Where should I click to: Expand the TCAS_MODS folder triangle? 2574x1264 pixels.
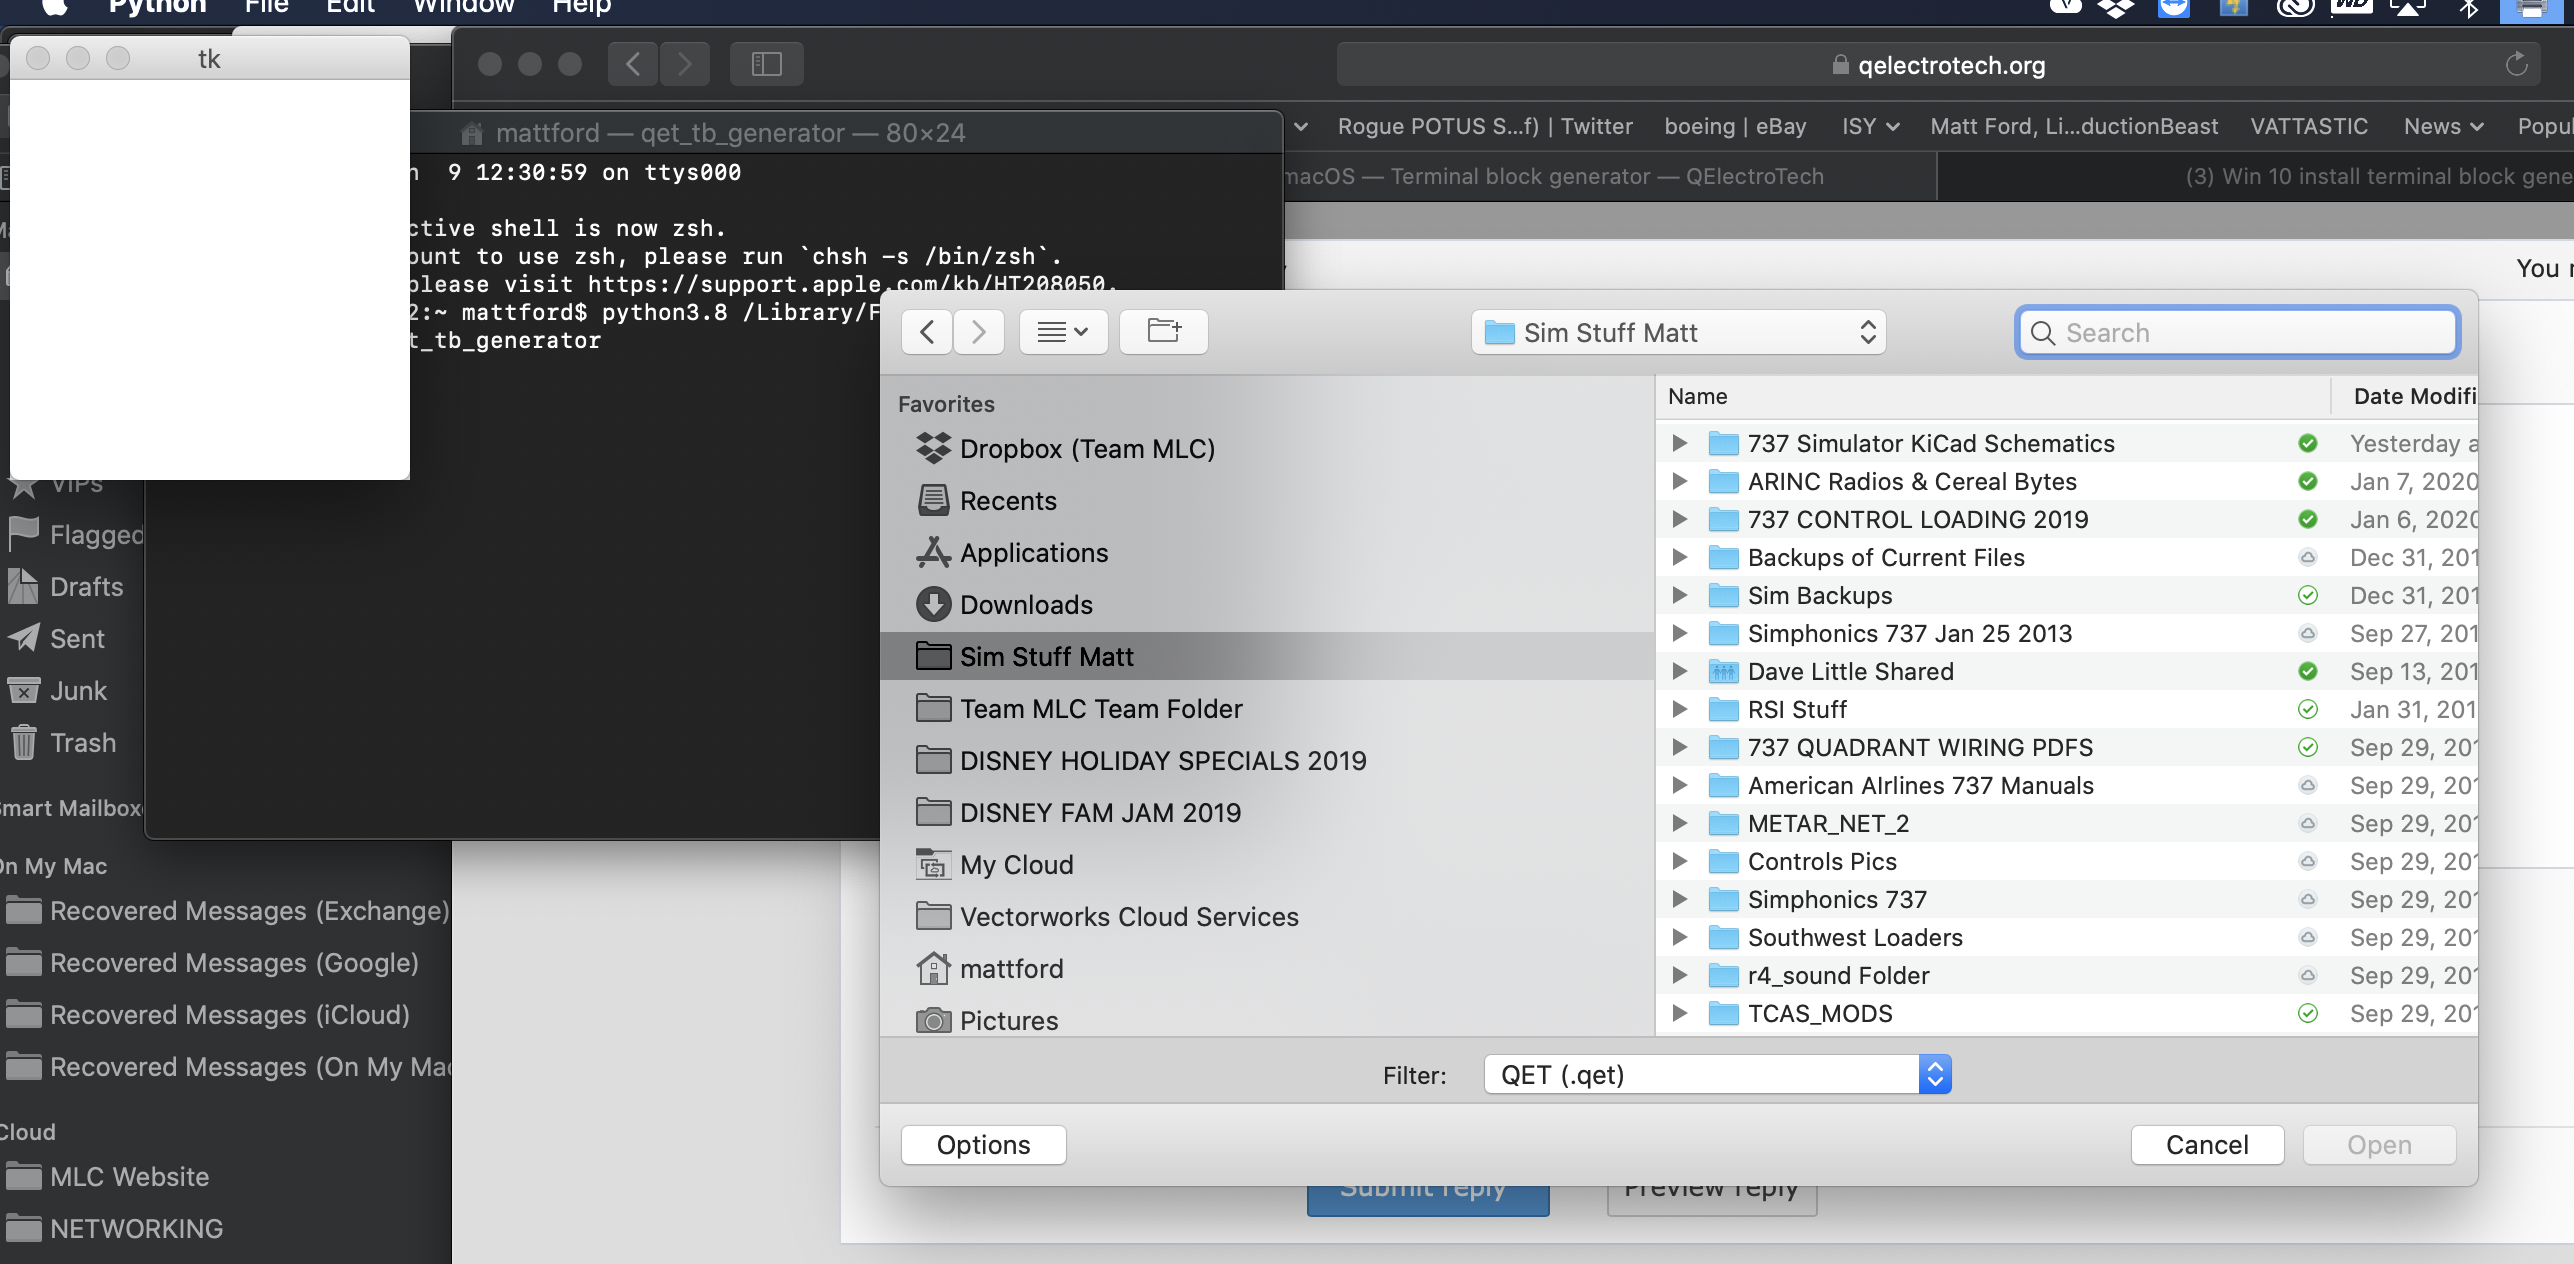coord(1680,1013)
